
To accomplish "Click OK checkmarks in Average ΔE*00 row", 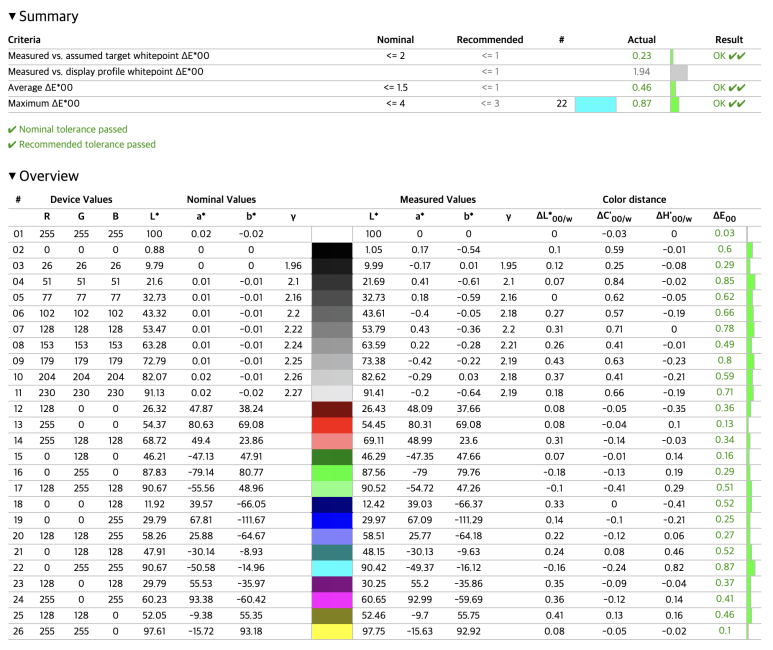I will 729,88.
